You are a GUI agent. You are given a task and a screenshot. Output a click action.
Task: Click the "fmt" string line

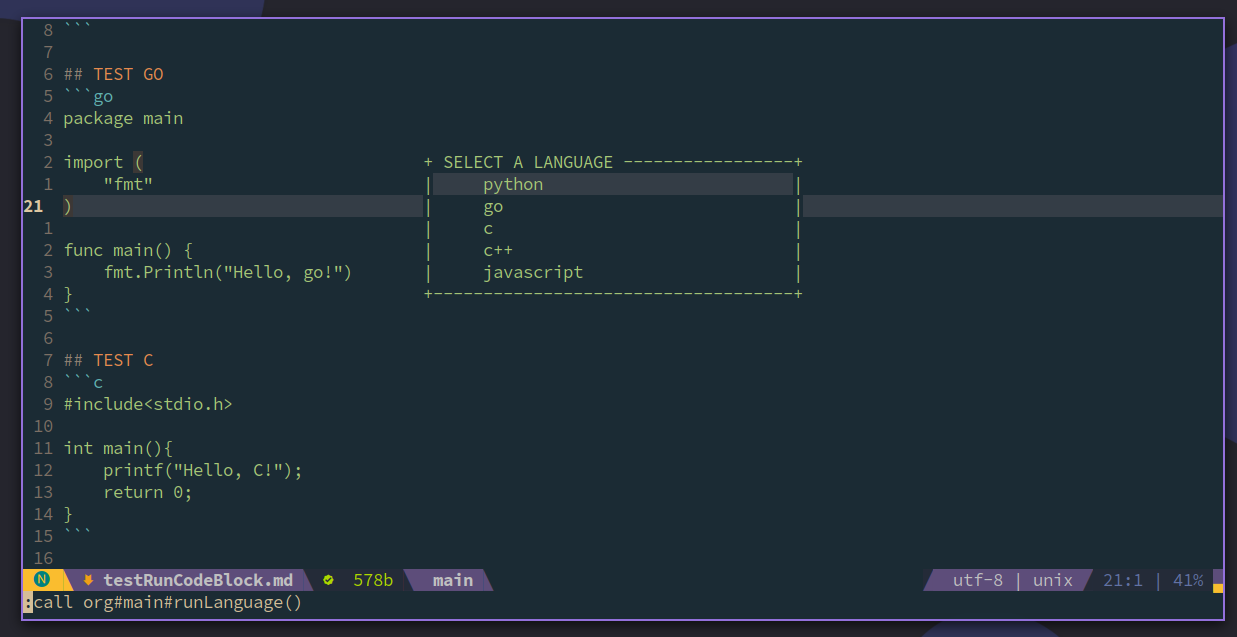pyautogui.click(x=128, y=184)
